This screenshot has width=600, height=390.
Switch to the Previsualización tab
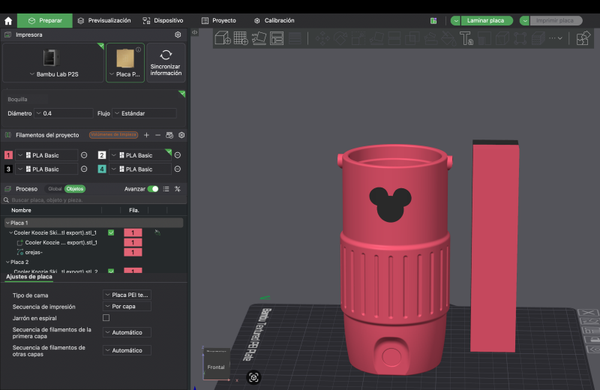tap(104, 21)
